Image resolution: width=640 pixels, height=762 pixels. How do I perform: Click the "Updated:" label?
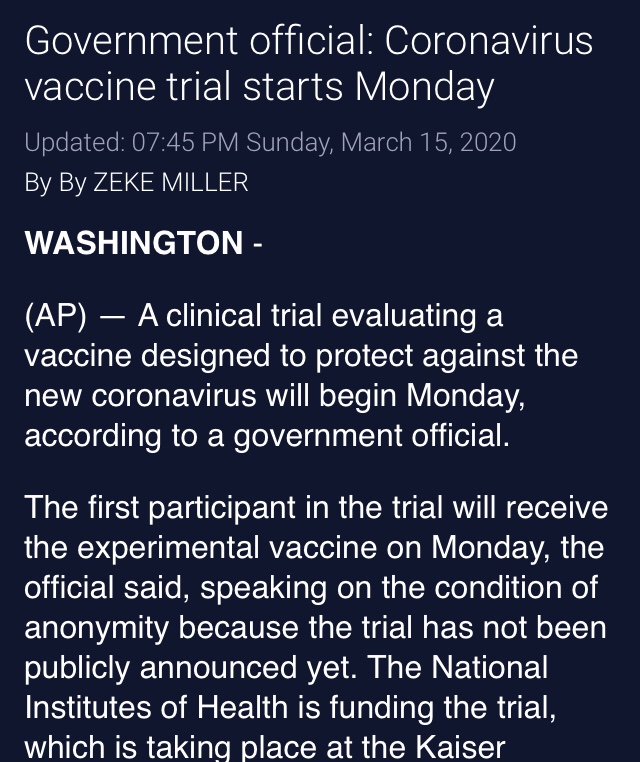point(73,143)
